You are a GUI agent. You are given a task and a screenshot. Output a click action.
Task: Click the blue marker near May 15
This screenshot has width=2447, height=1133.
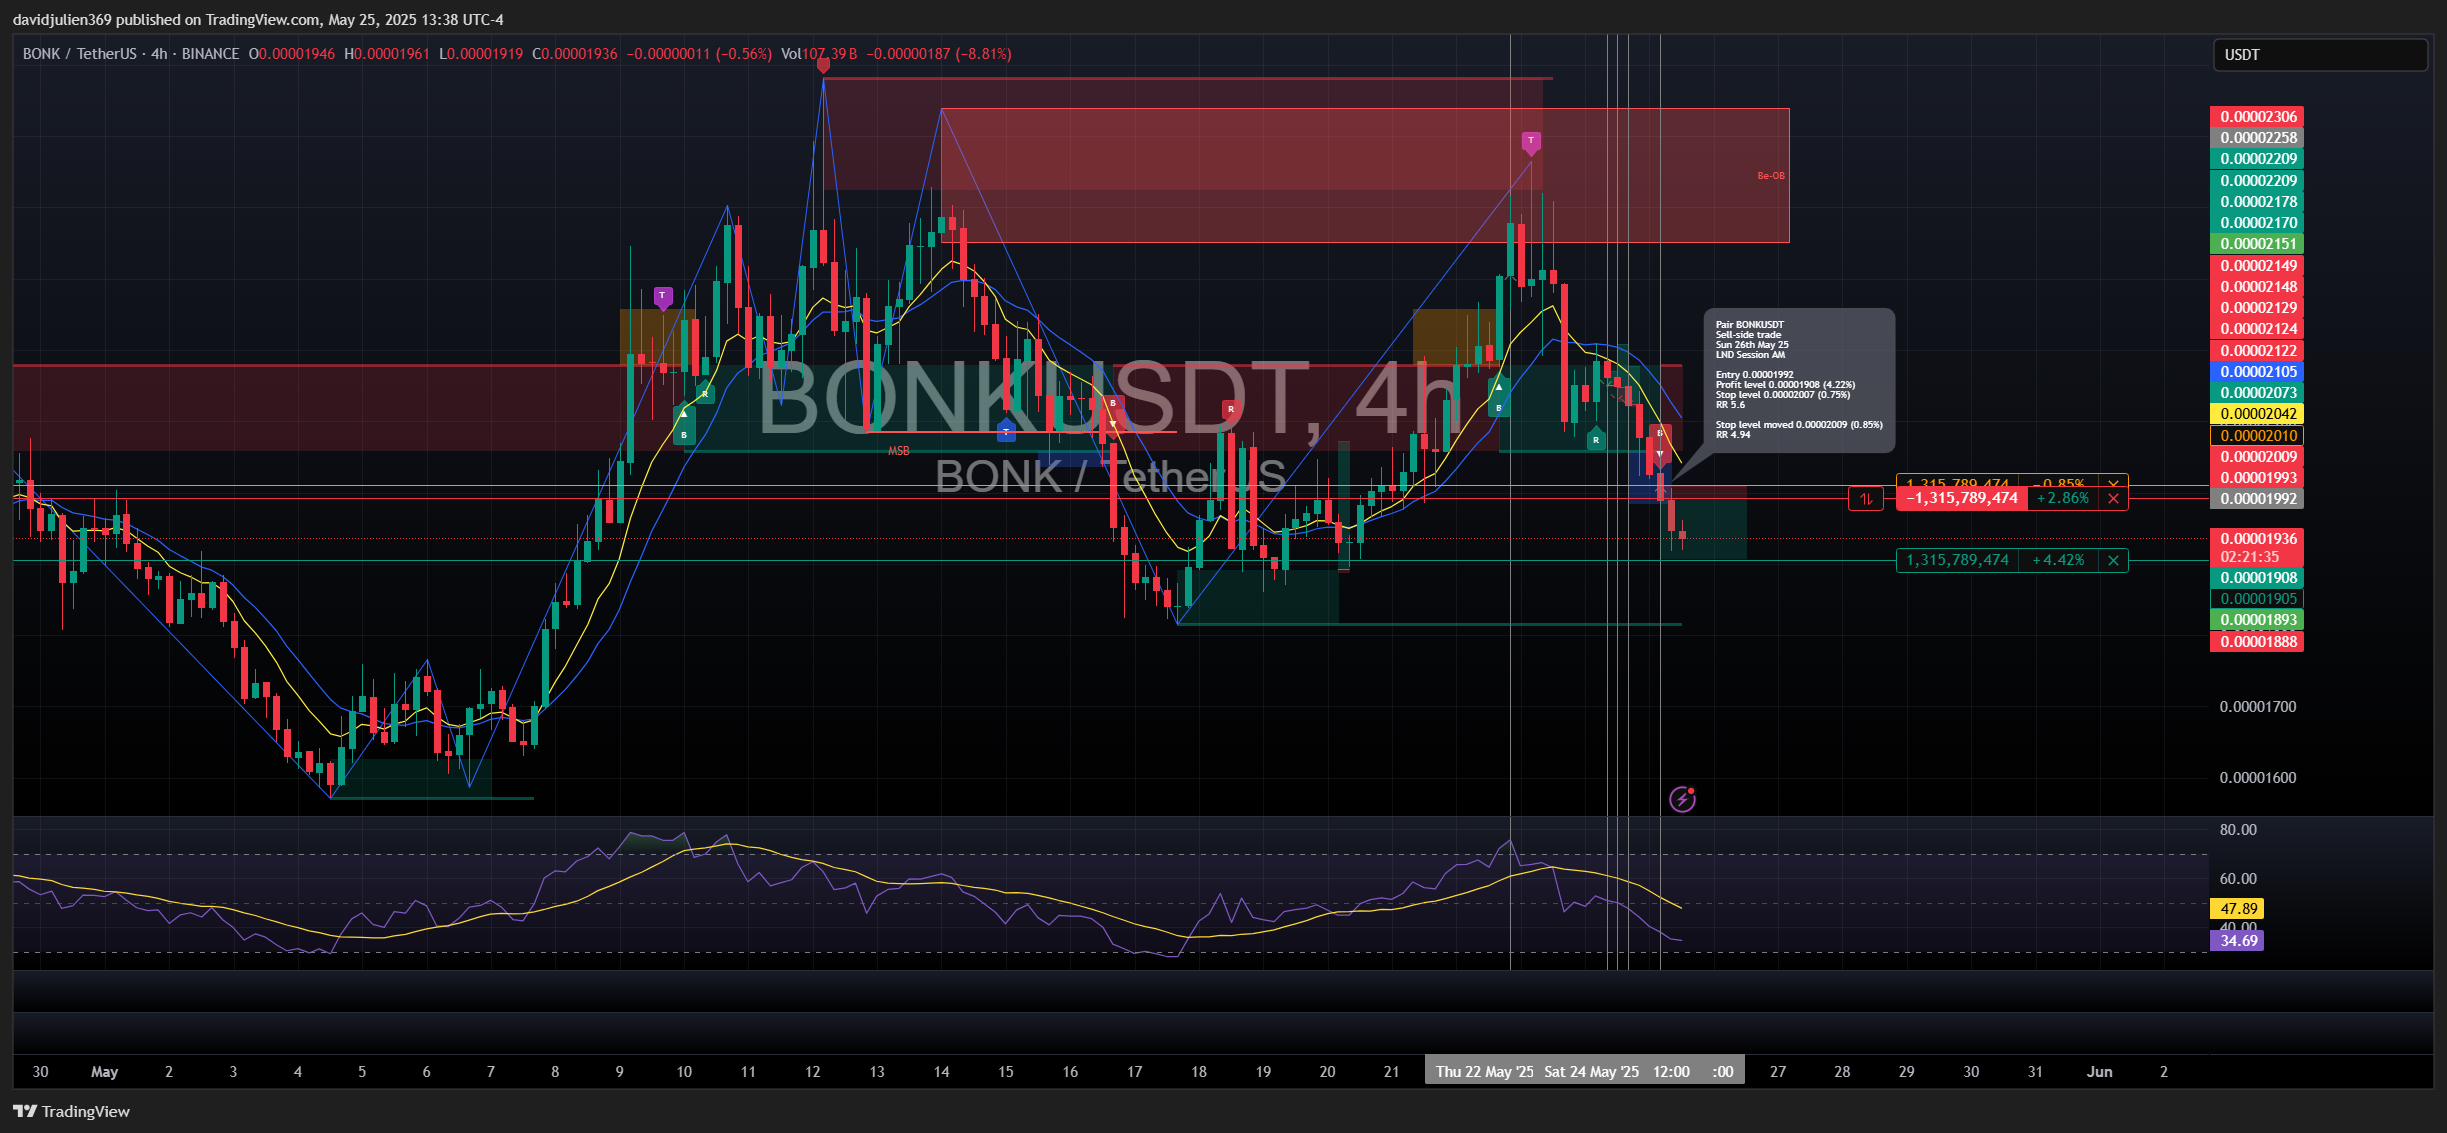point(1006,431)
